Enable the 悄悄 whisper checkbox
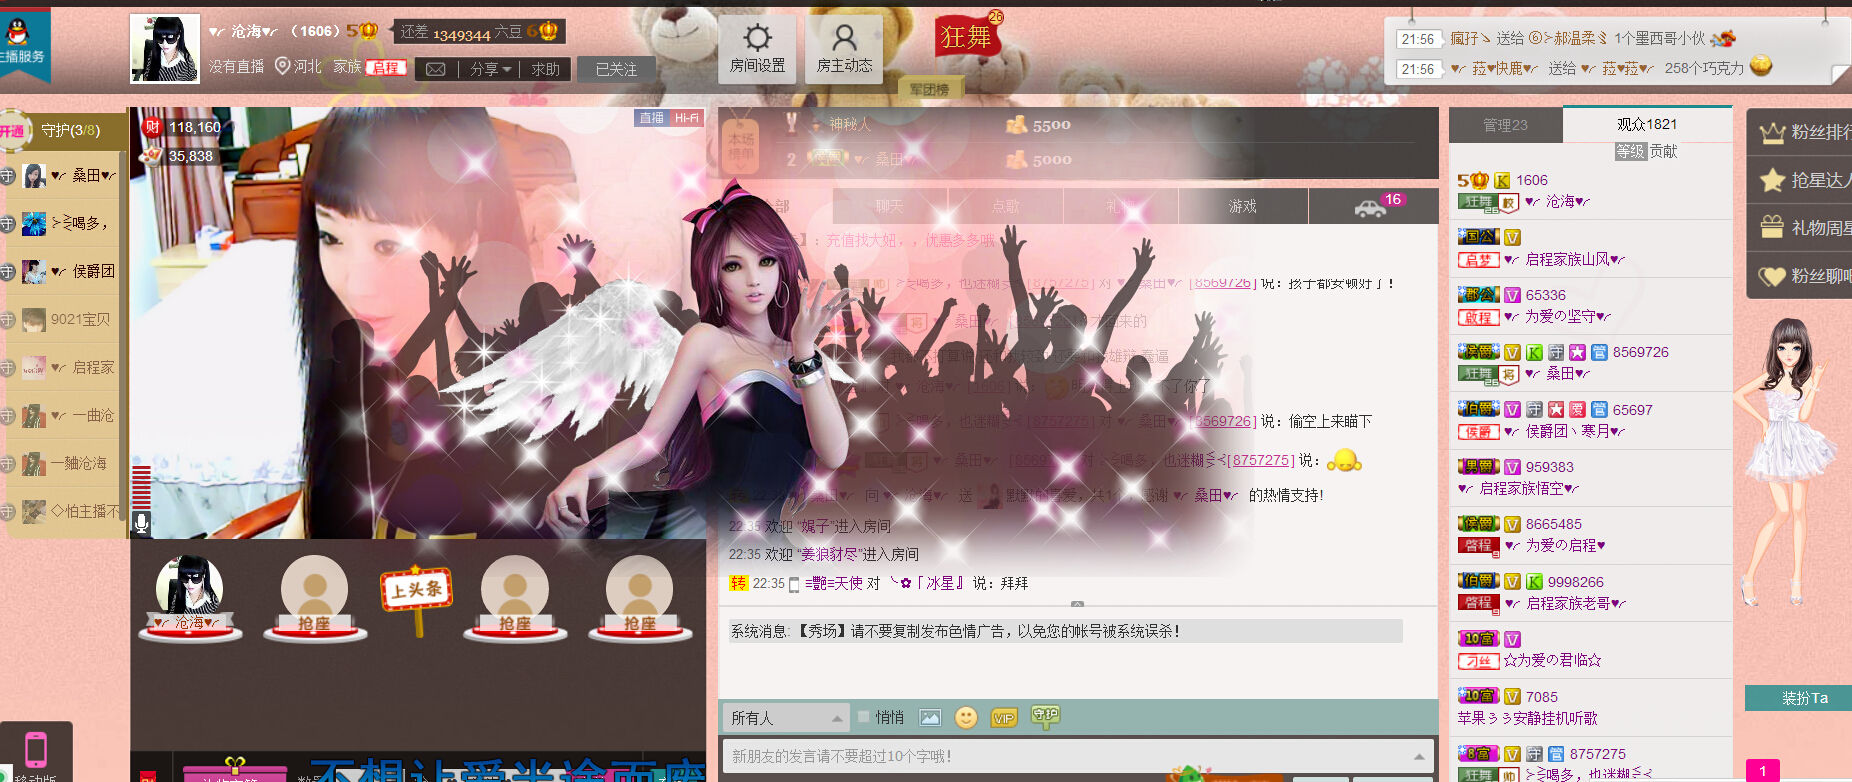The image size is (1852, 782). pyautogui.click(x=864, y=717)
